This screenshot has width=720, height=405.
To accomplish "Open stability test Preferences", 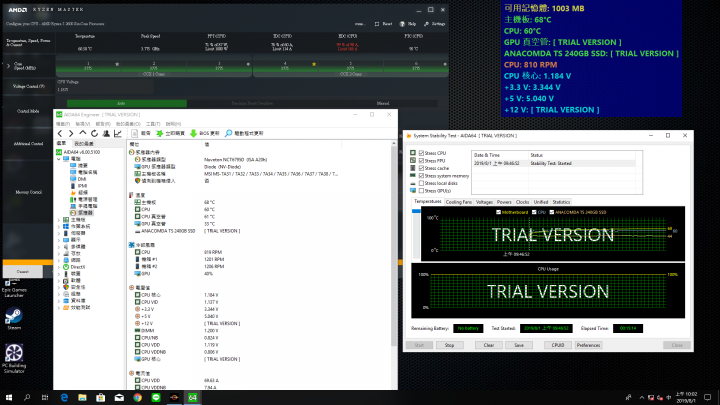I will coord(588,345).
